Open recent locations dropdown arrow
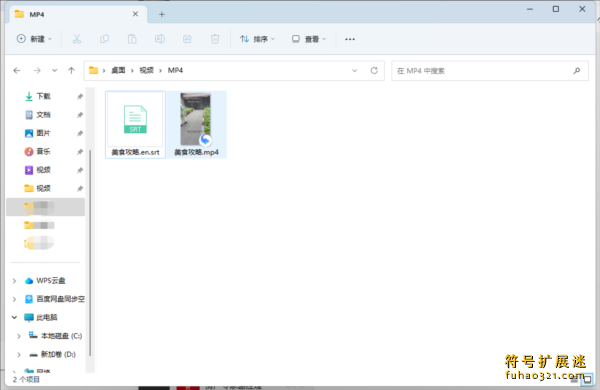Image resolution: width=600 pixels, height=390 pixels. [x=54, y=70]
